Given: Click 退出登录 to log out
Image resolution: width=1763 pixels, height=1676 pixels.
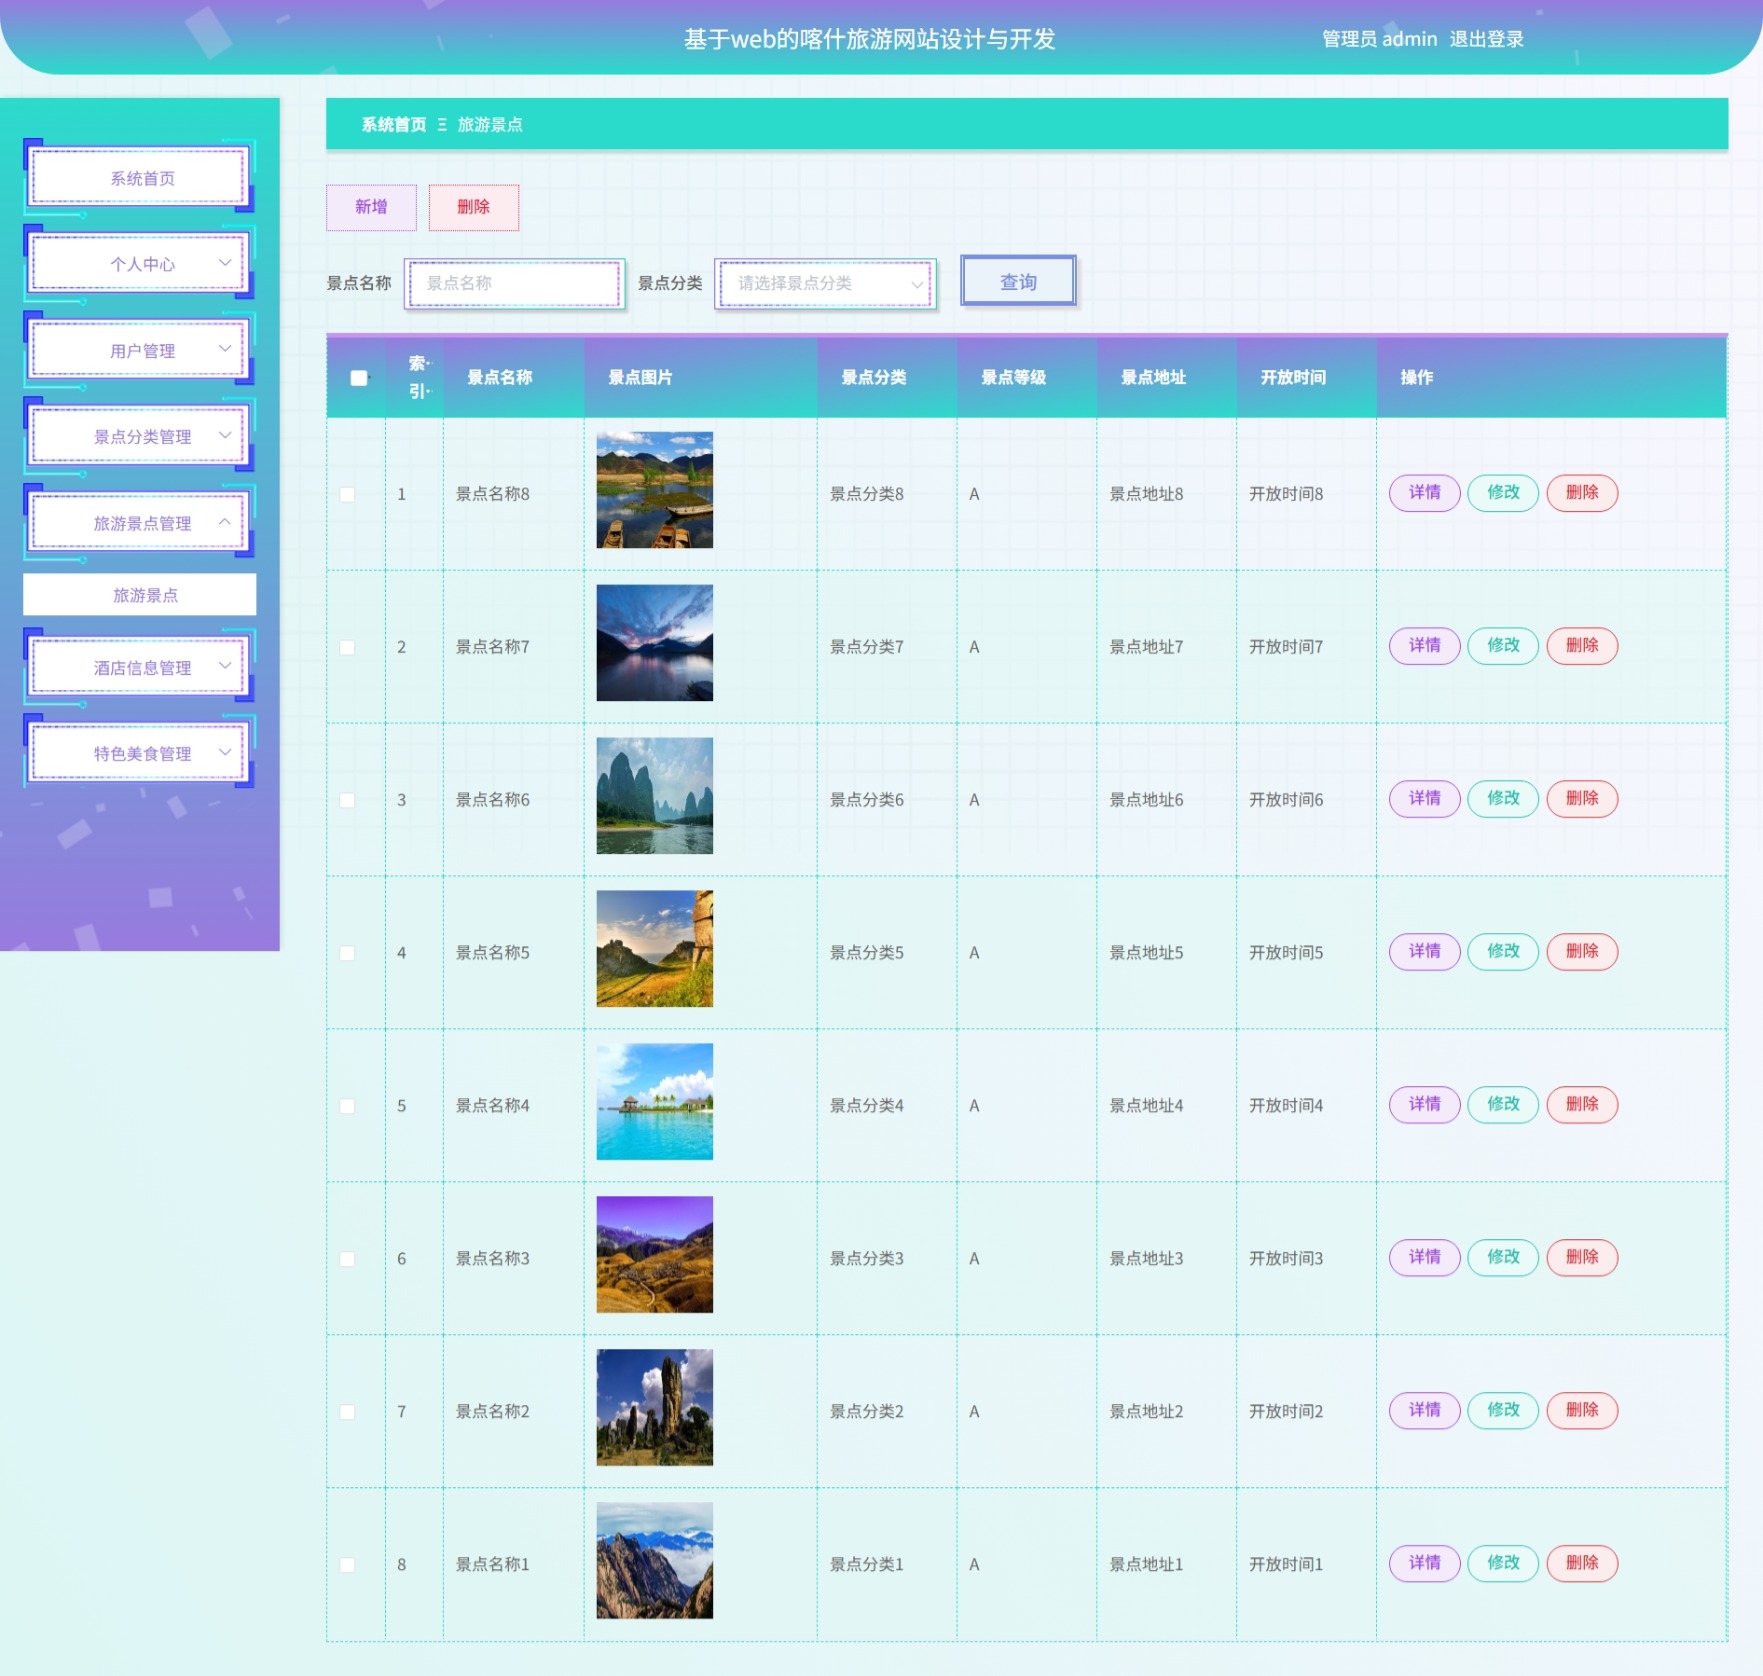Looking at the screenshot, I should tap(1487, 39).
